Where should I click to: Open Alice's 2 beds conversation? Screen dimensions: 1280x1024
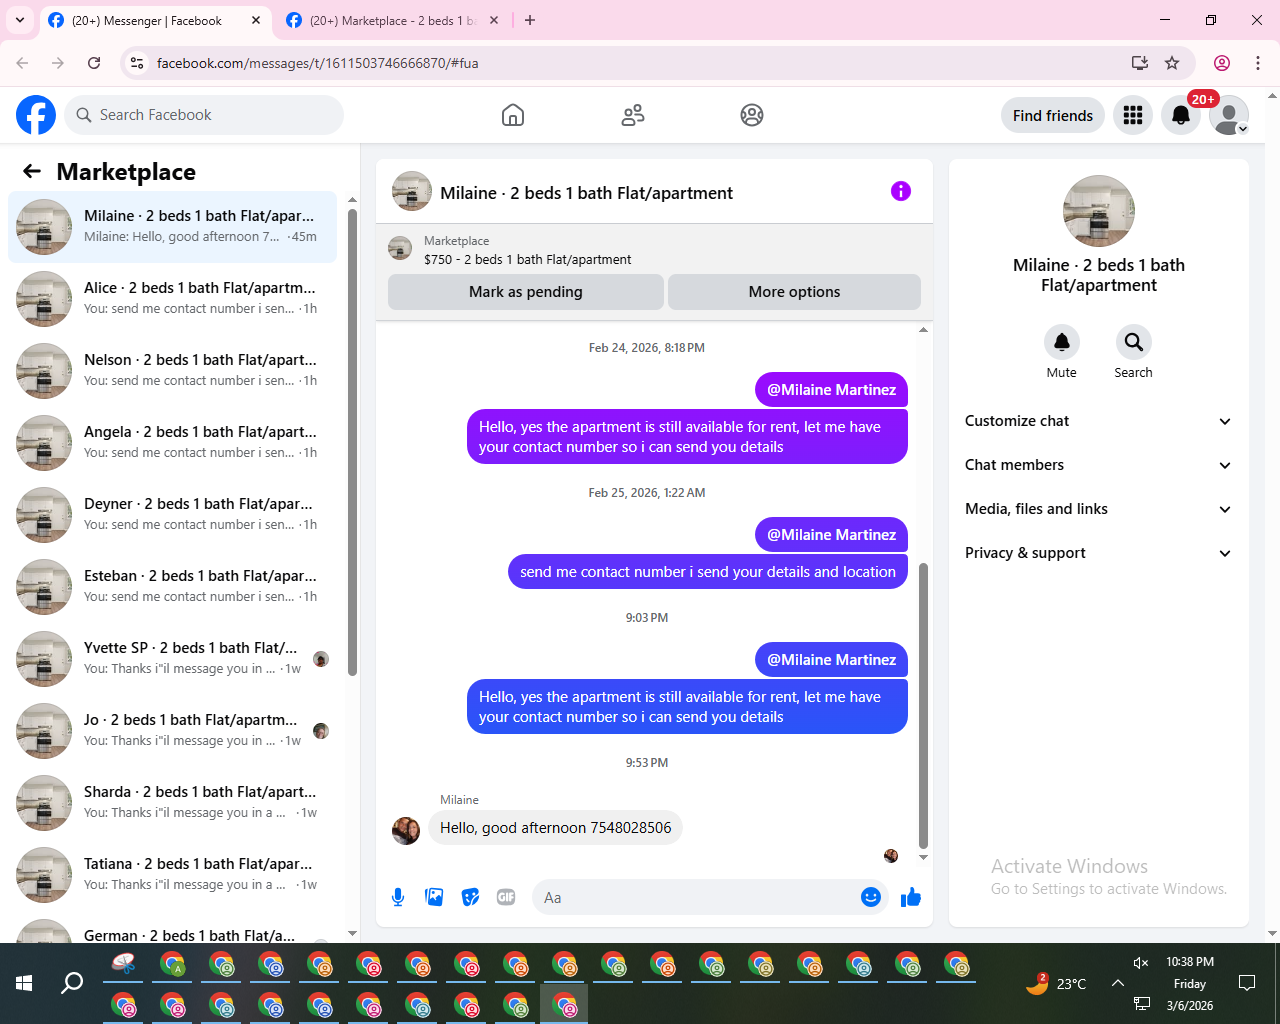(x=173, y=299)
